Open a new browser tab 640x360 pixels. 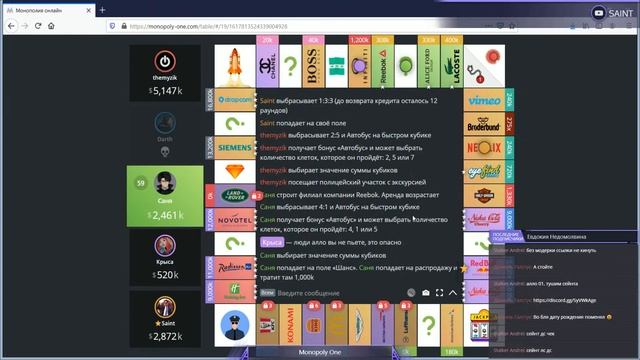(102, 10)
